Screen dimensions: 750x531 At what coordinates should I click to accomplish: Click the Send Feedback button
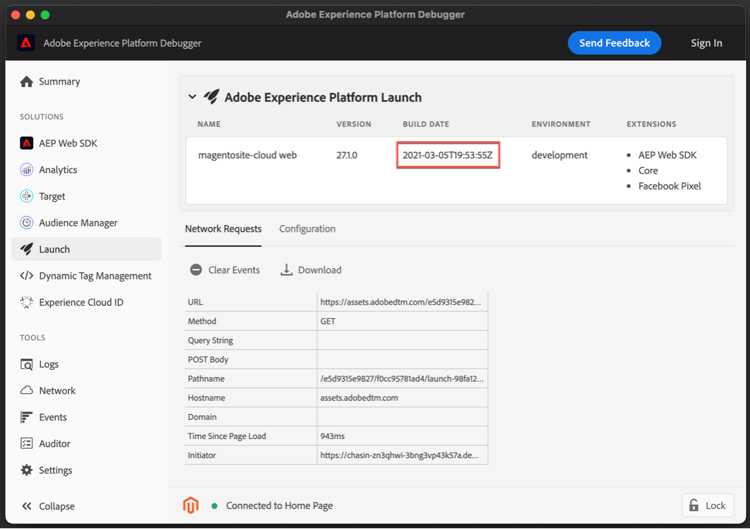click(x=614, y=43)
